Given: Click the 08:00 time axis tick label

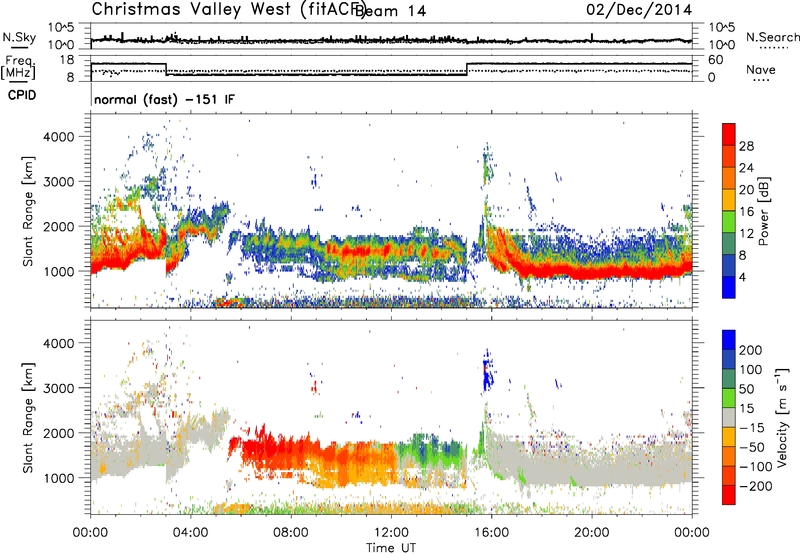Looking at the screenshot, I should (291, 533).
